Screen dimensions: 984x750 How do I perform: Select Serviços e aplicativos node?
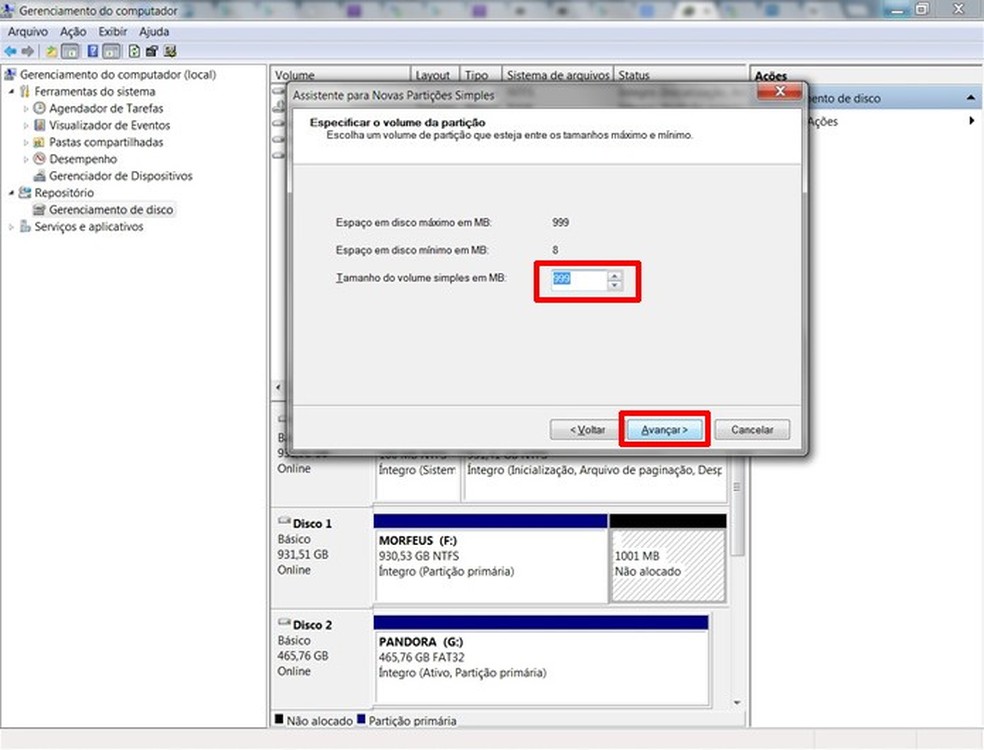pyautogui.click(x=88, y=227)
